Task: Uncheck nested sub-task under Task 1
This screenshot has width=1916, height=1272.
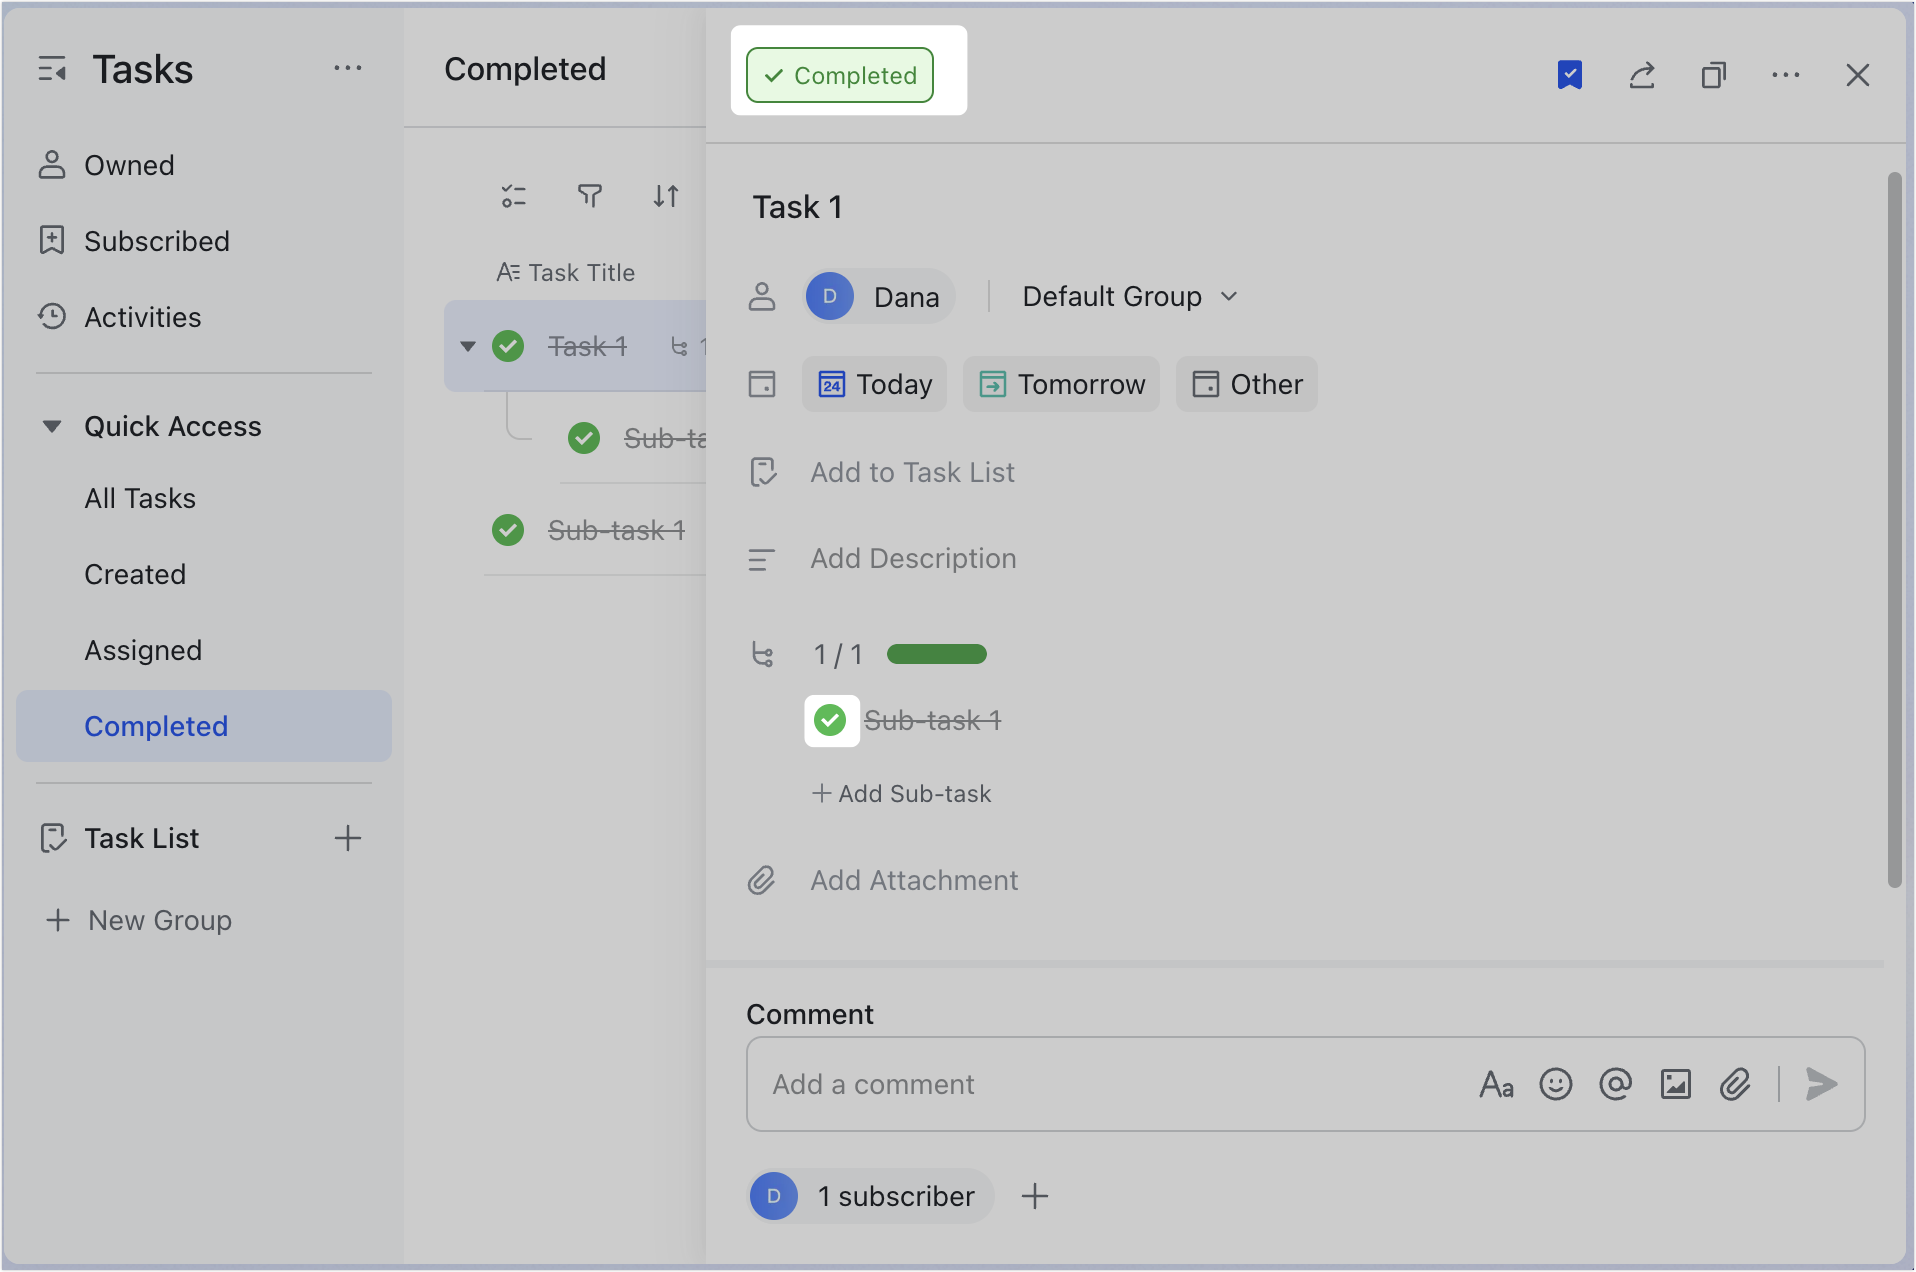Action: click(584, 438)
